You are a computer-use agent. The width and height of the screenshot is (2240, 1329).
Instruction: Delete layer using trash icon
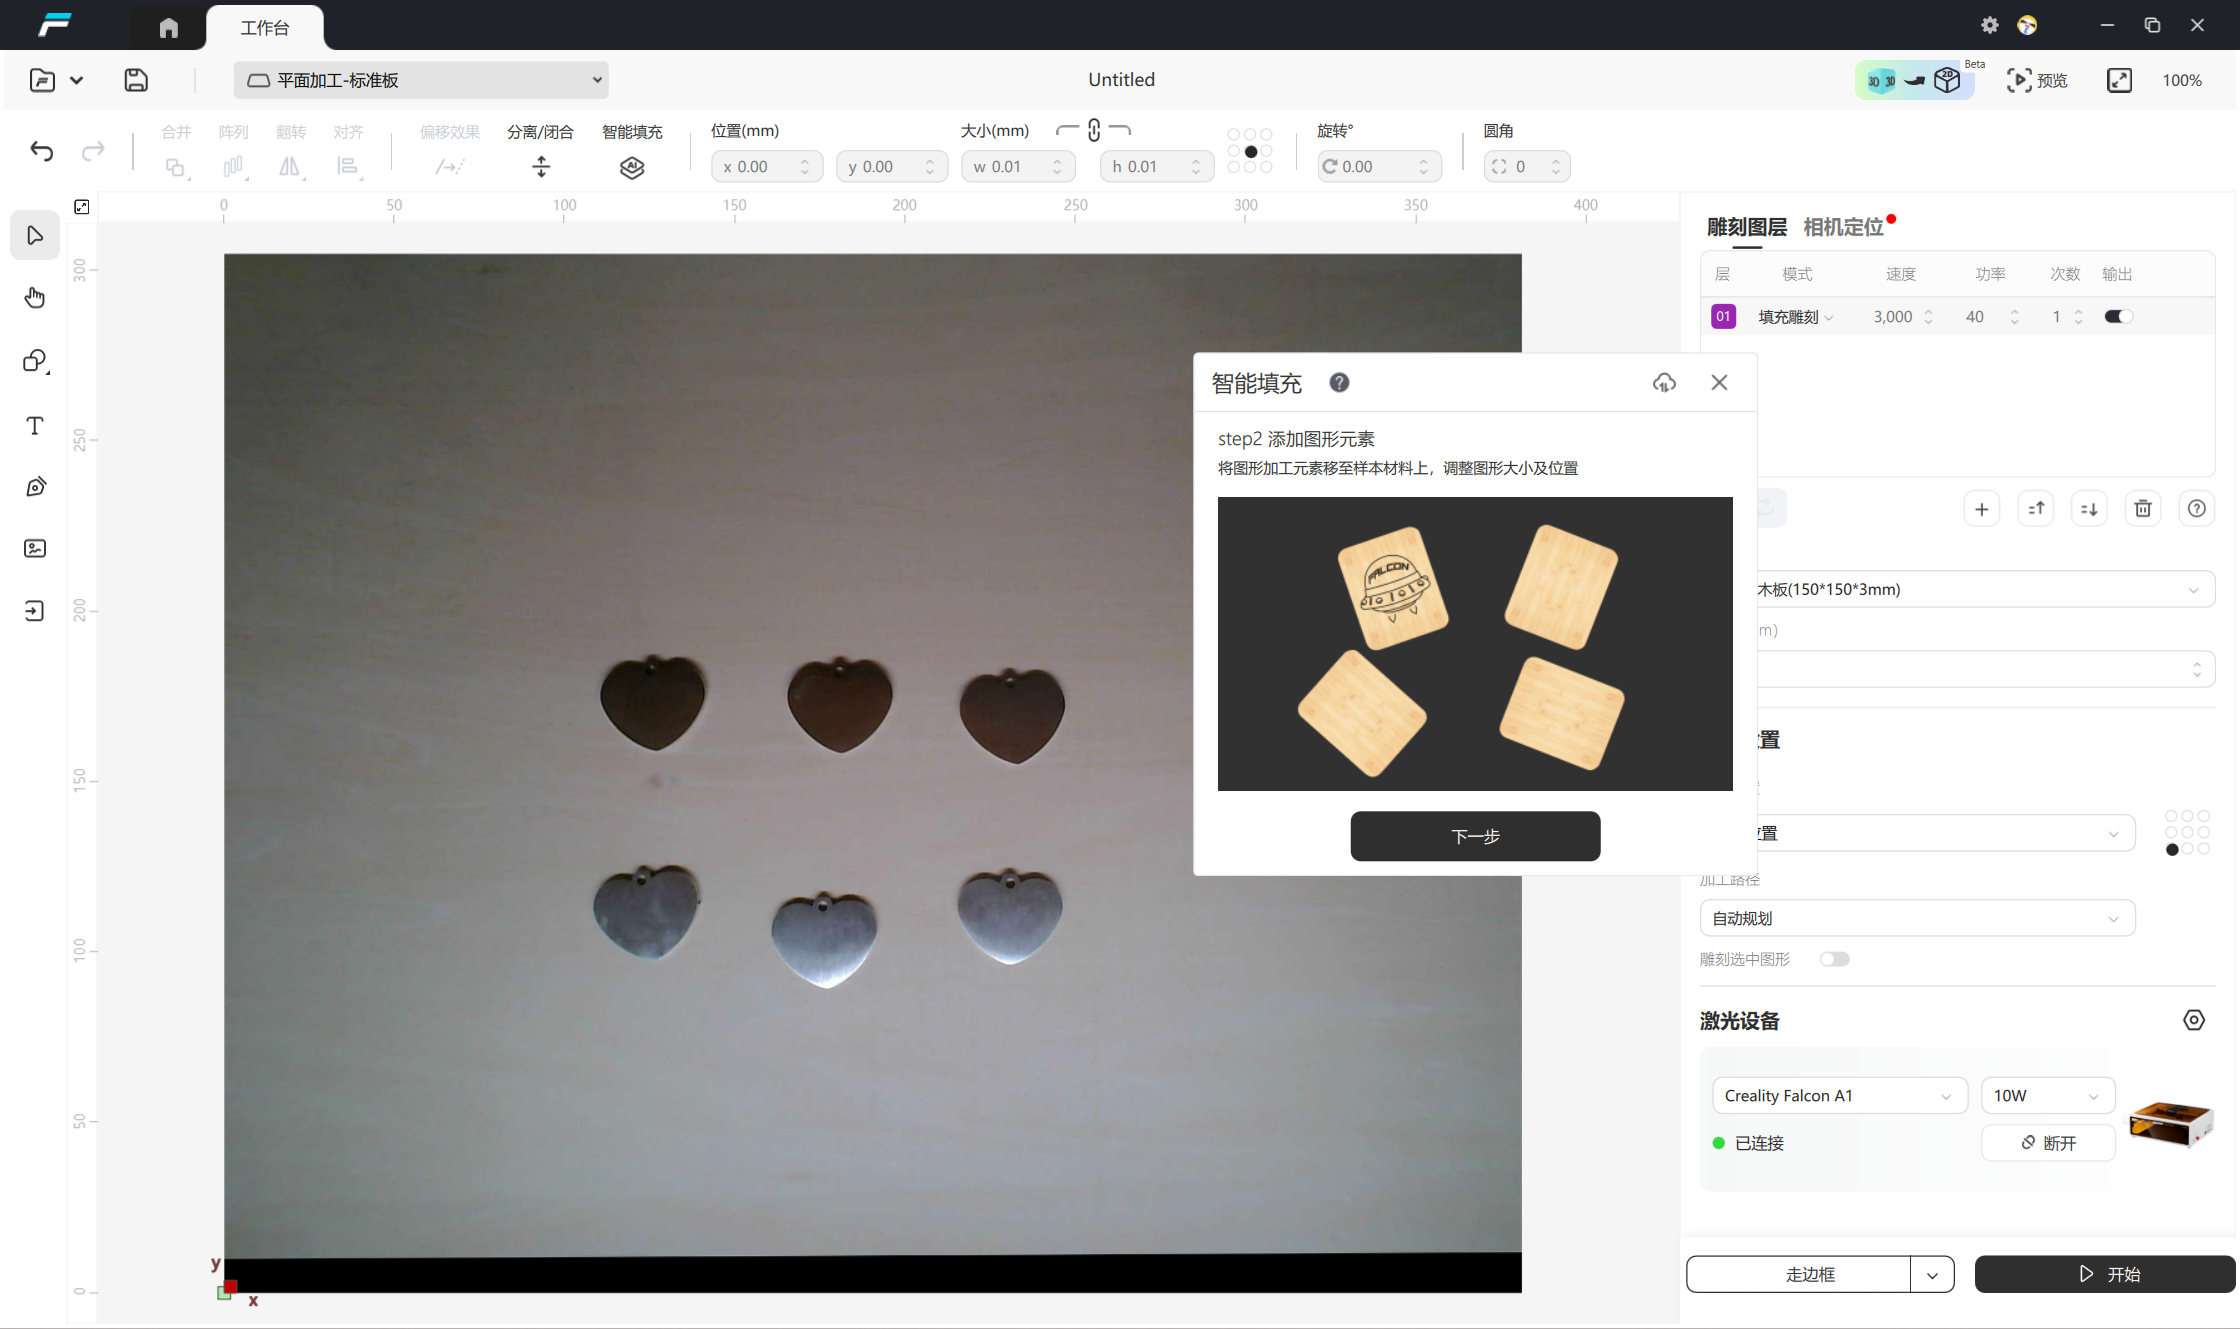tap(2143, 509)
